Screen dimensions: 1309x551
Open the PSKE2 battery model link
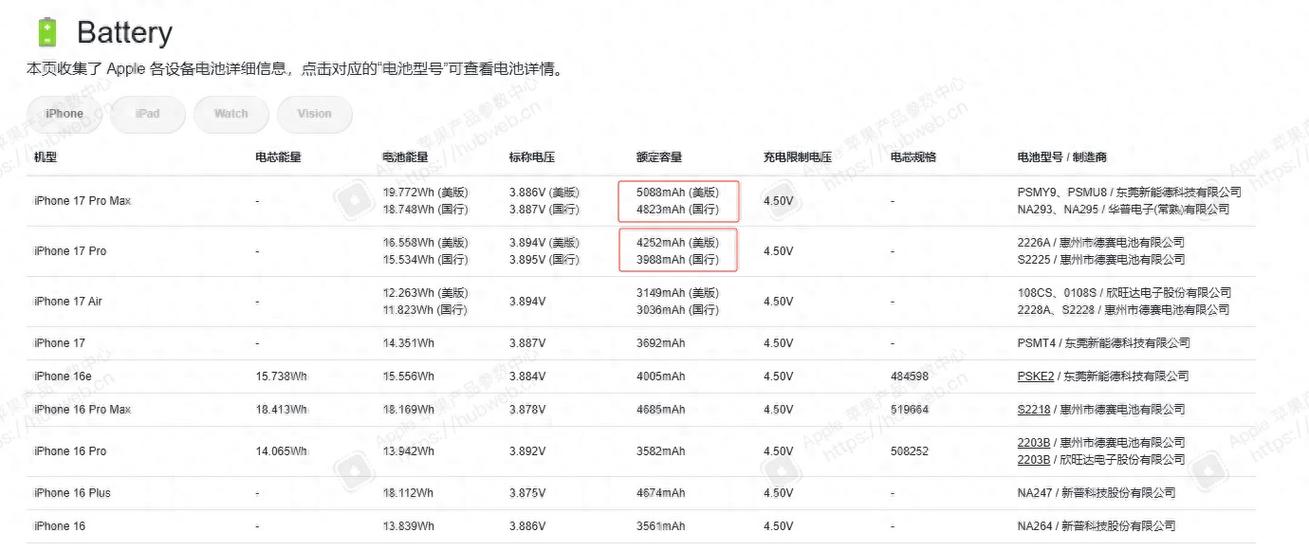pos(1036,376)
